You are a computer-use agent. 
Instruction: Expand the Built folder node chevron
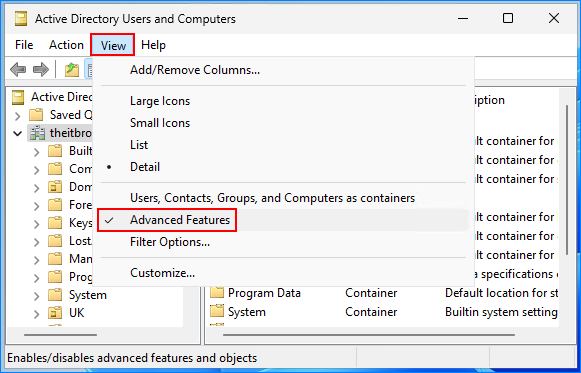36,152
